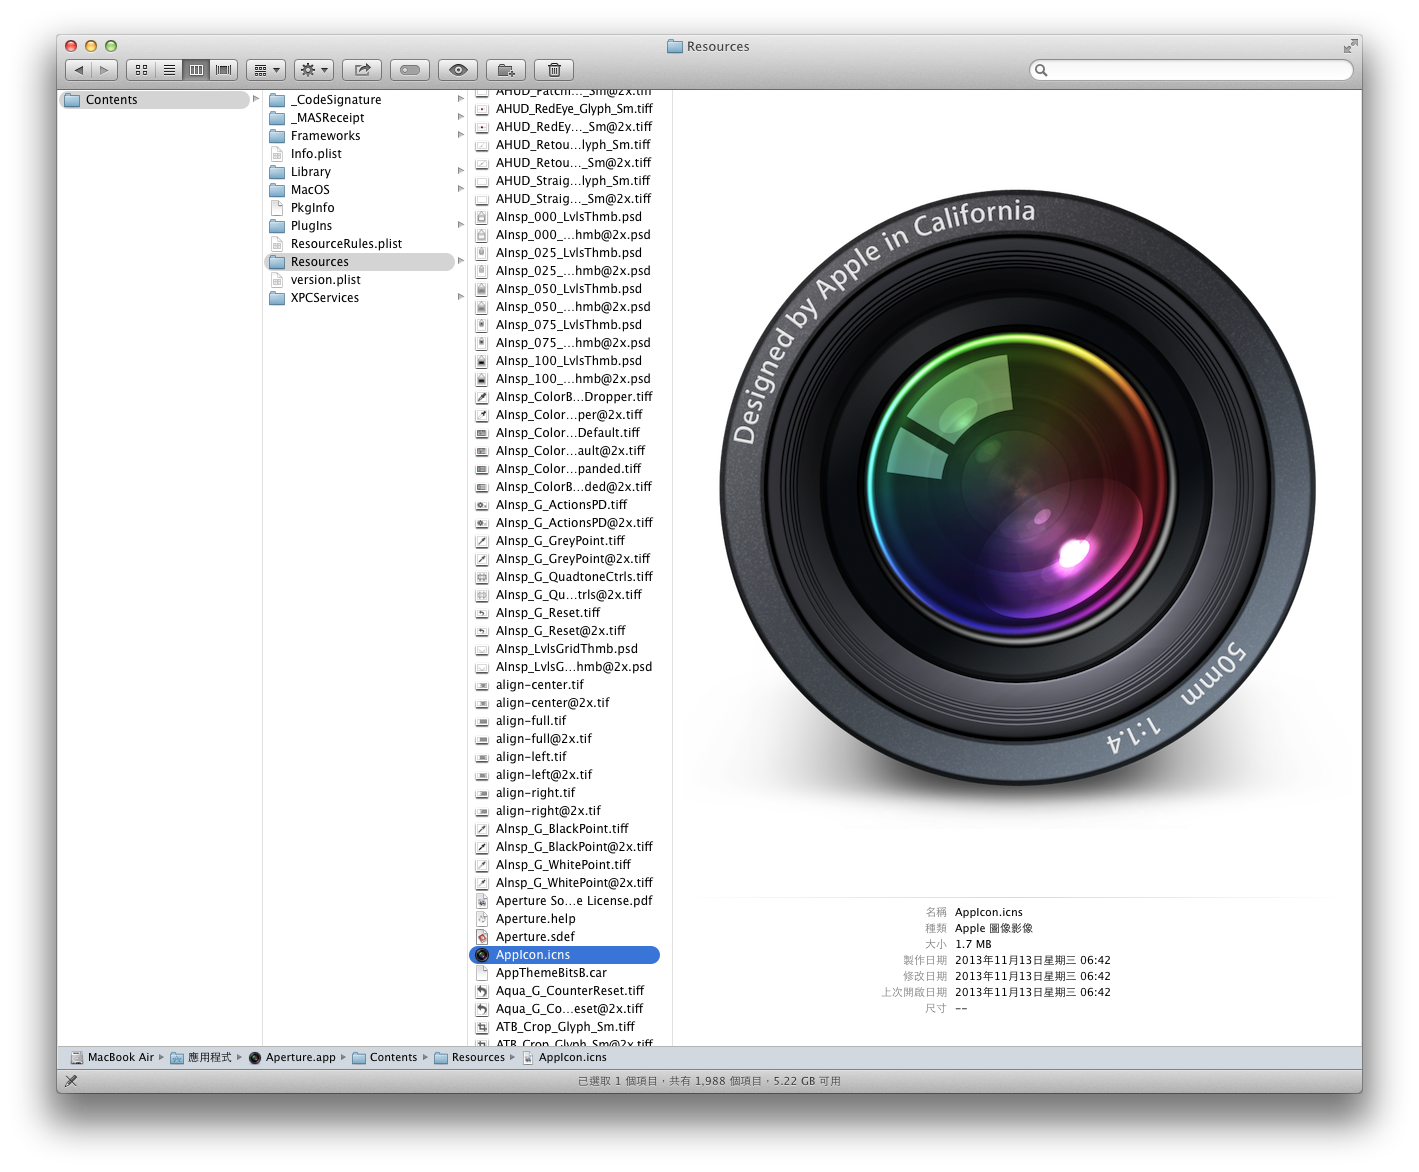1419x1172 pixels.
Task: Select the PlugIns folder
Action: click(311, 226)
